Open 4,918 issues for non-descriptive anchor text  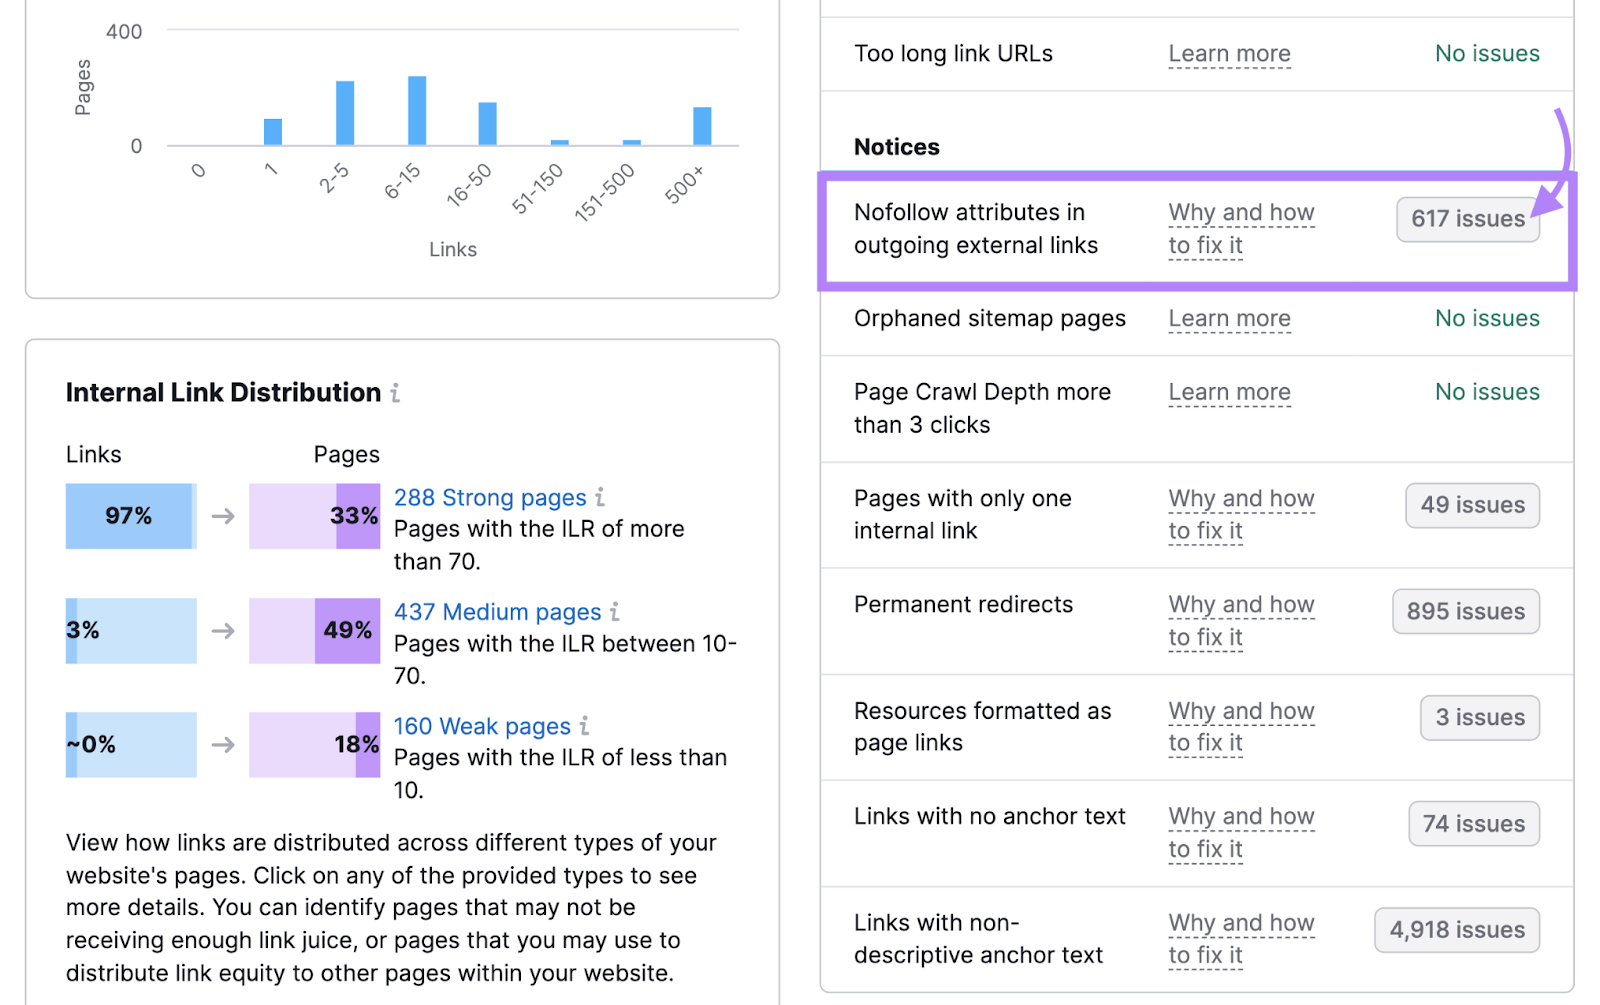tap(1456, 929)
